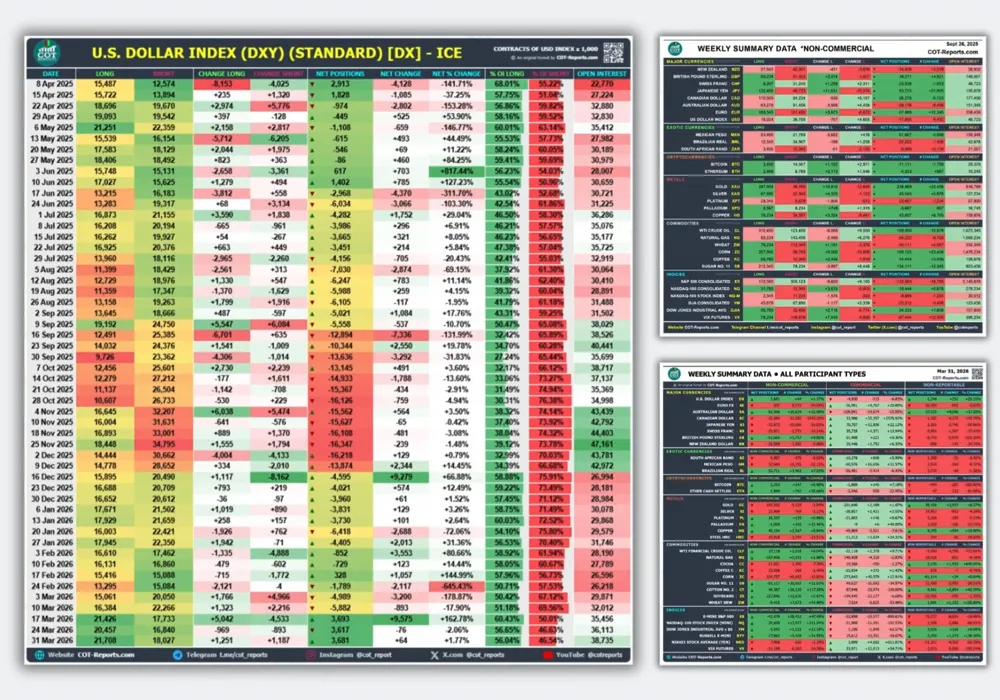Screen dimensions: 1000x700
Task: Click the 34,795 short value for 25 Nov 2025
Action: [x=163, y=444]
